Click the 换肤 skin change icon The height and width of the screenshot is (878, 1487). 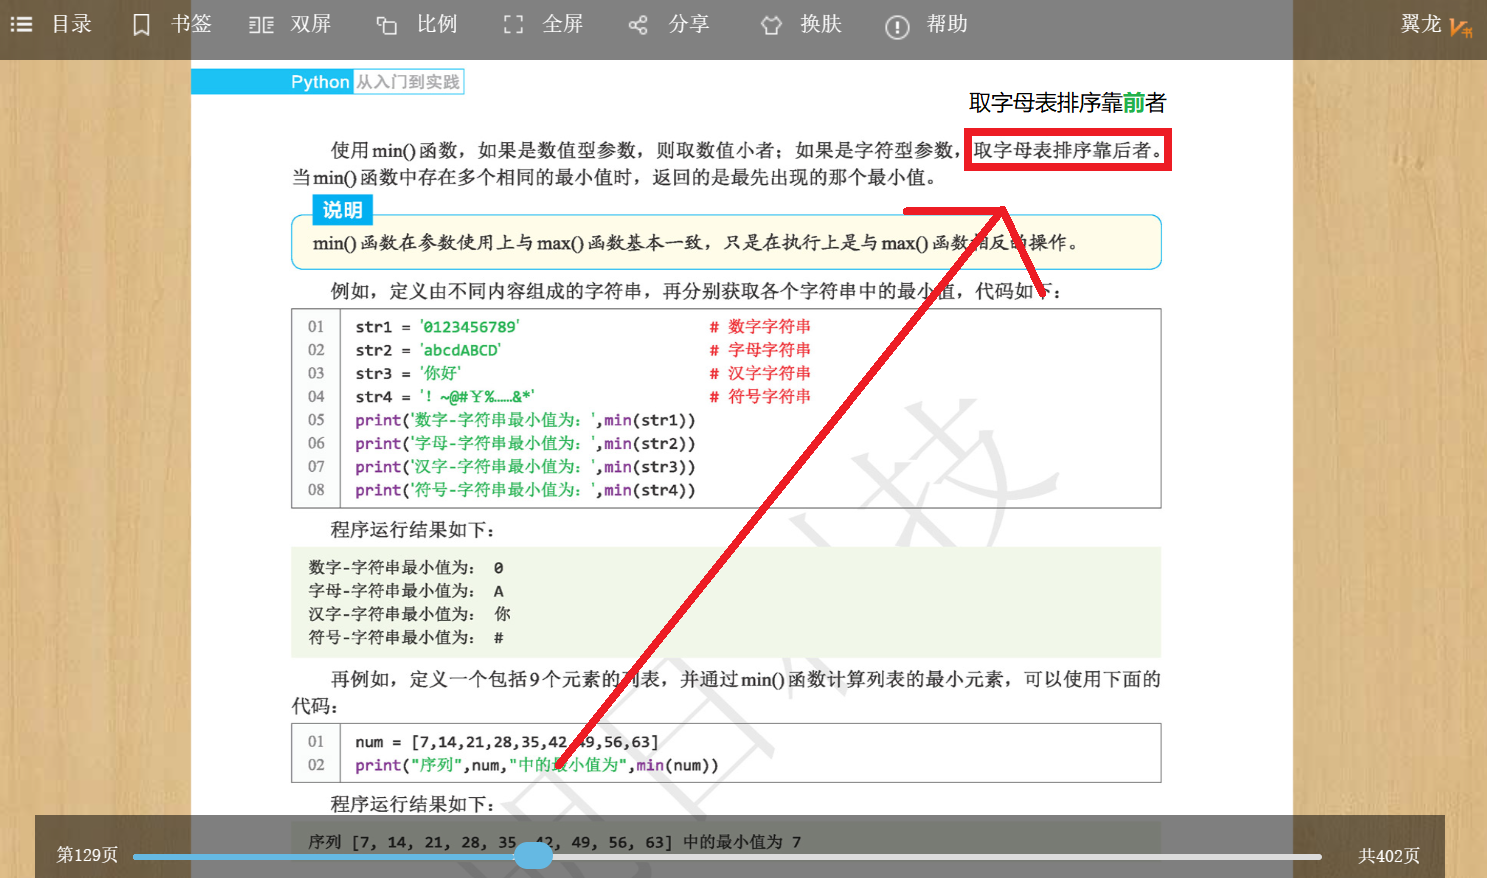pyautogui.click(x=771, y=25)
